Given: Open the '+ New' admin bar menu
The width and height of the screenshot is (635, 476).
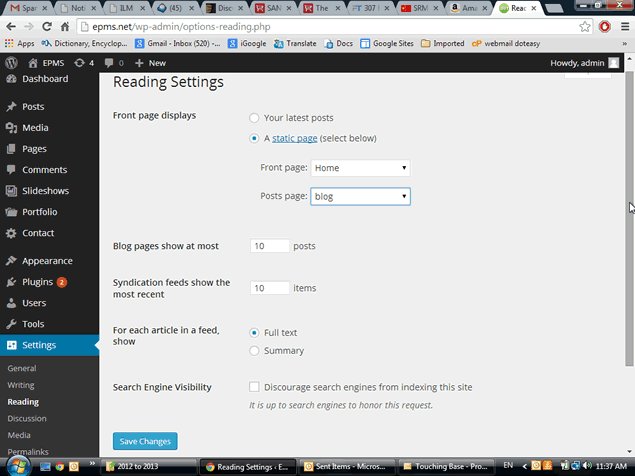Looking at the screenshot, I should click(x=150, y=63).
